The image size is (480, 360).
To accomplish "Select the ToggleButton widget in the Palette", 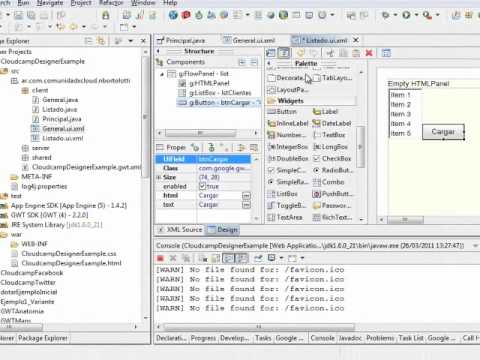I will [x=287, y=206].
